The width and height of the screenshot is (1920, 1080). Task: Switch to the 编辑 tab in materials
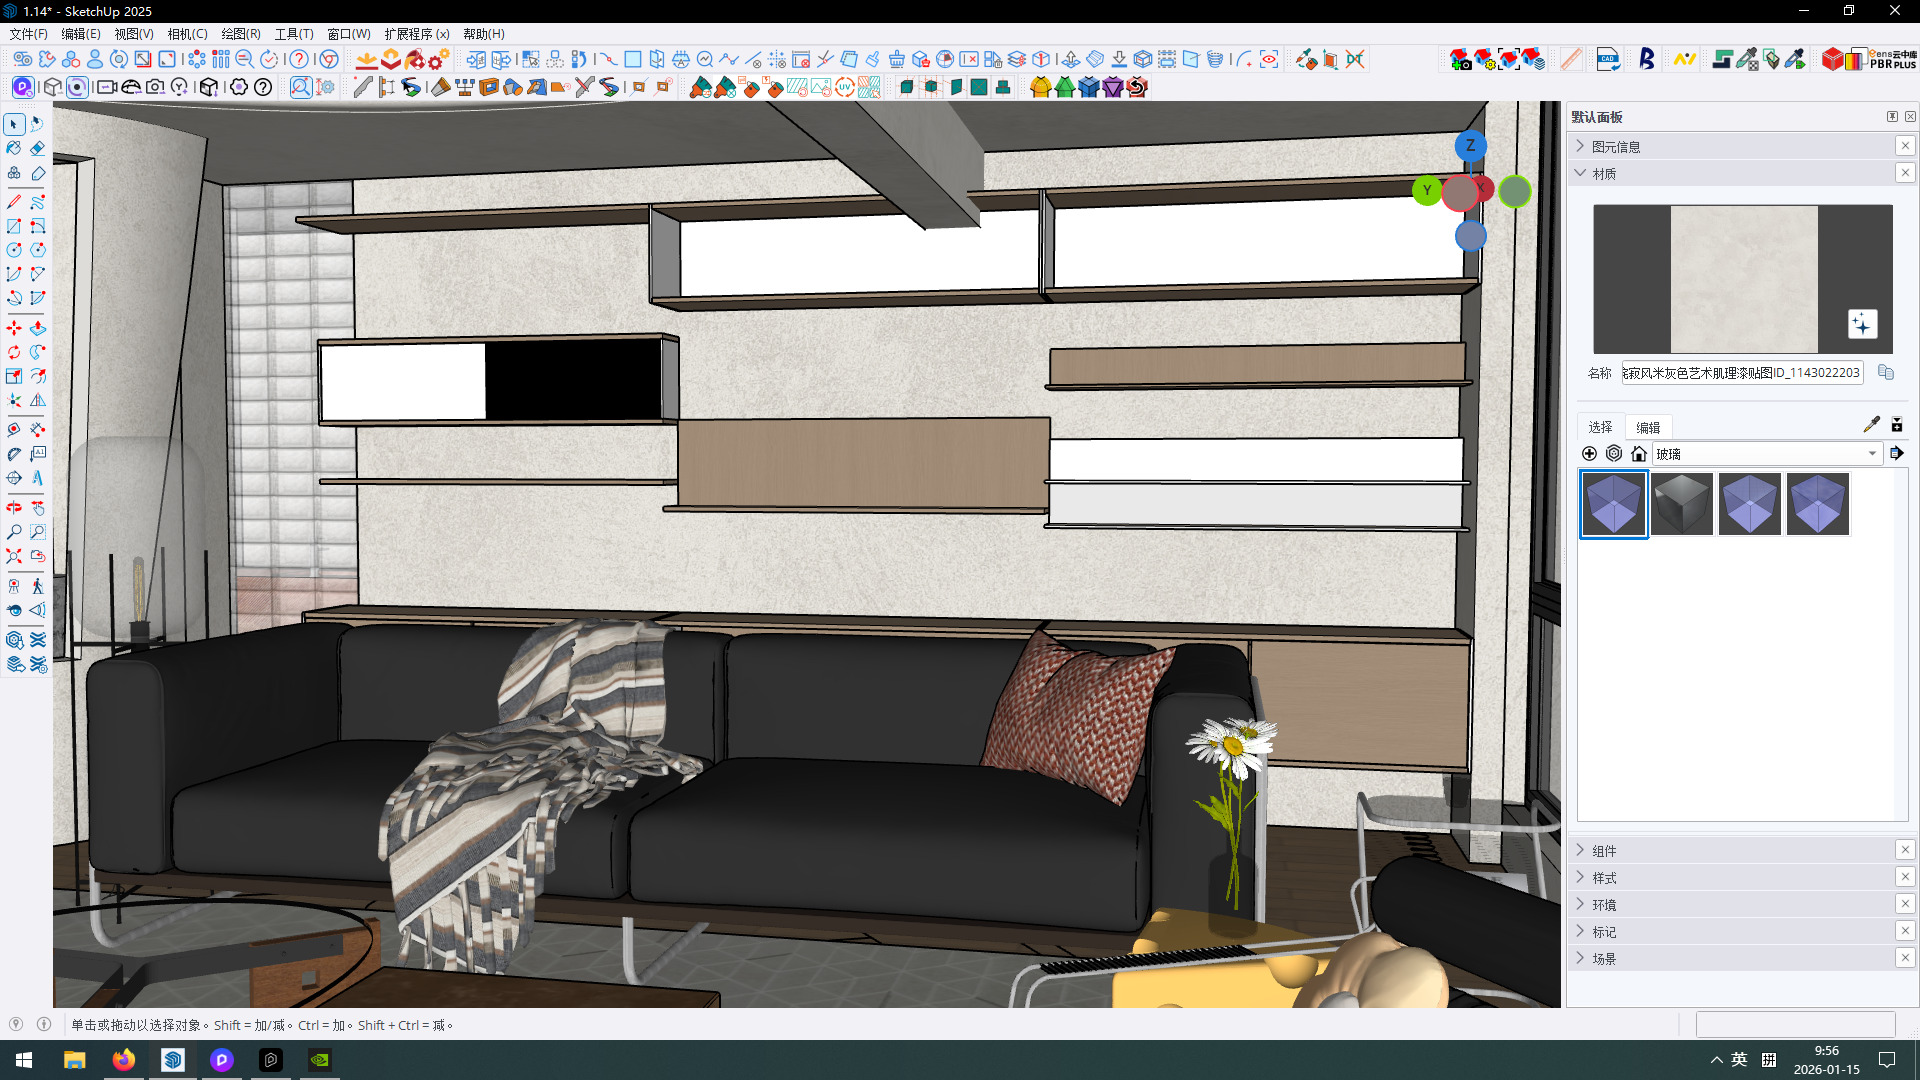tap(1648, 427)
